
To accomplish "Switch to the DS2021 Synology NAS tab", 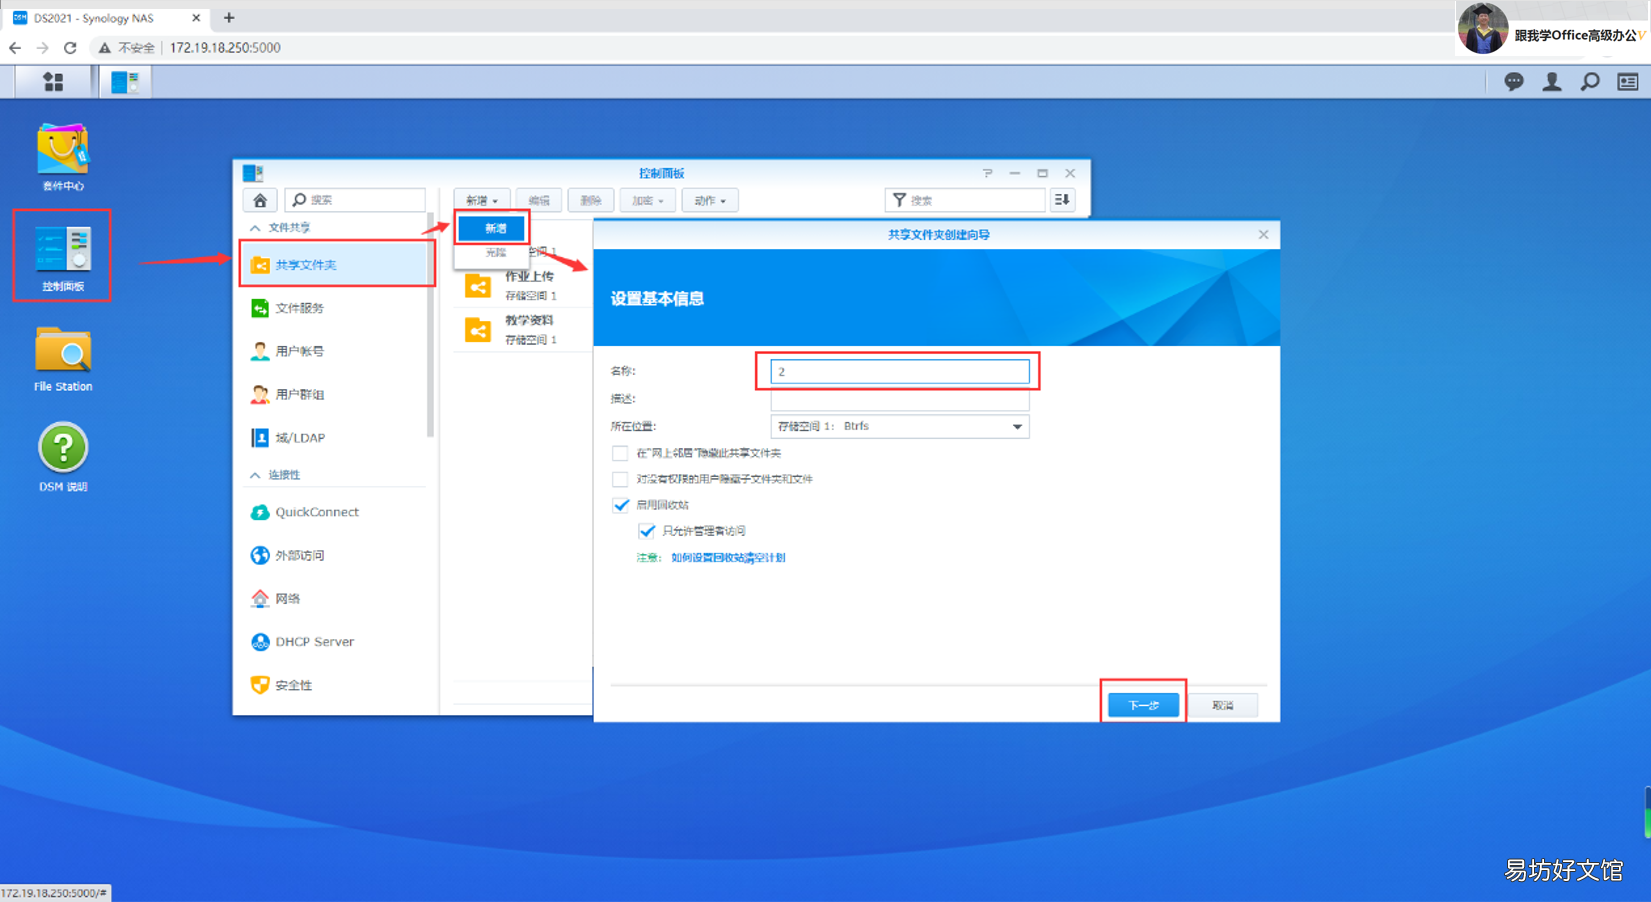I will pos(105,18).
